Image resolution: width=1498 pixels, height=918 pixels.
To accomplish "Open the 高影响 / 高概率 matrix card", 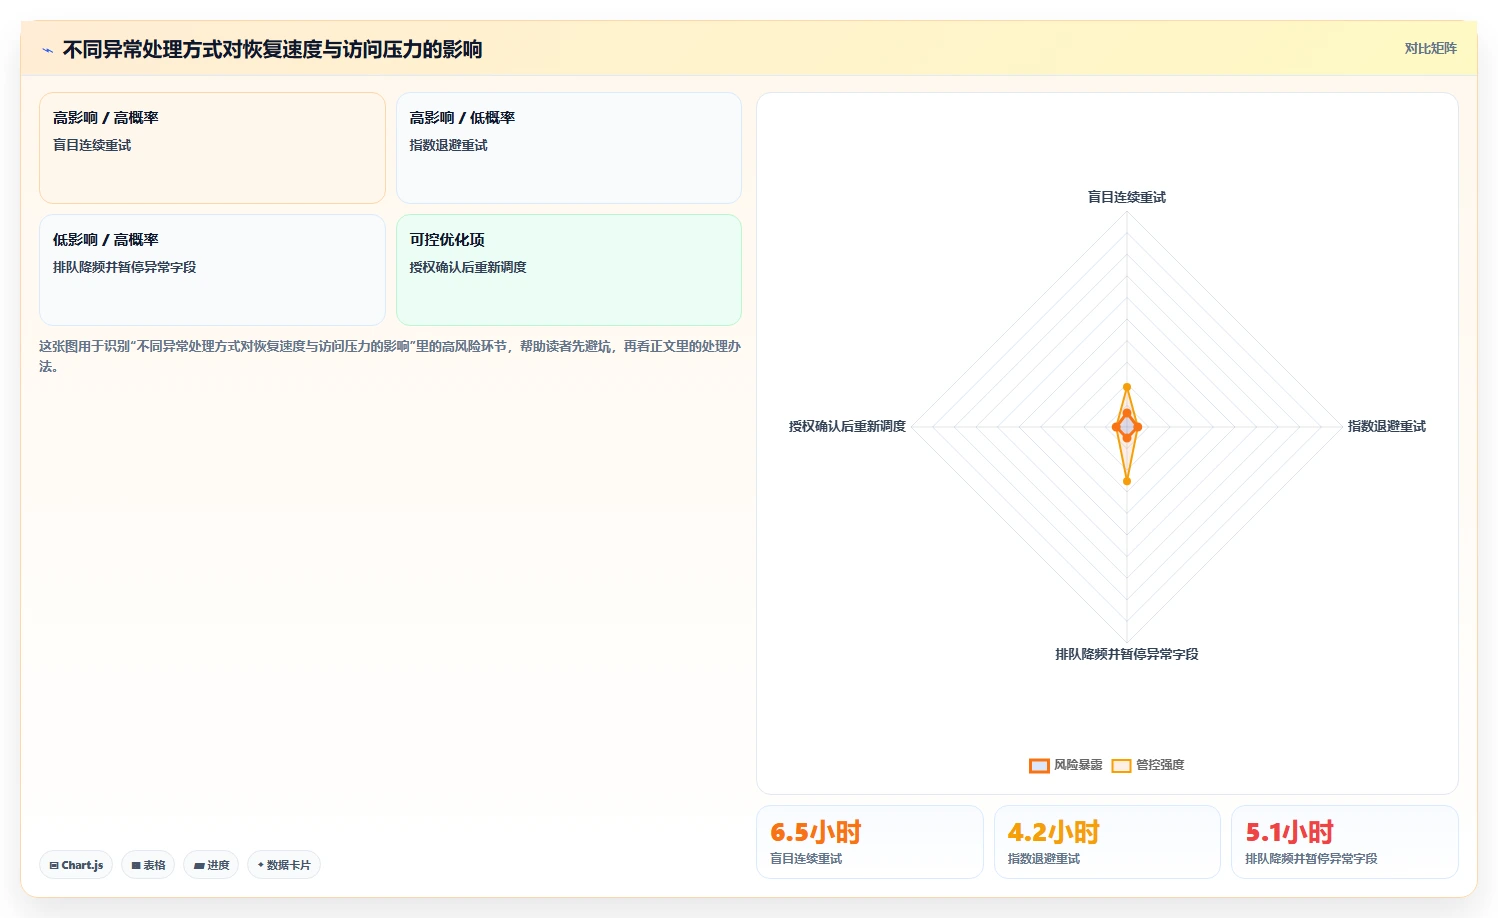I will coord(212,148).
